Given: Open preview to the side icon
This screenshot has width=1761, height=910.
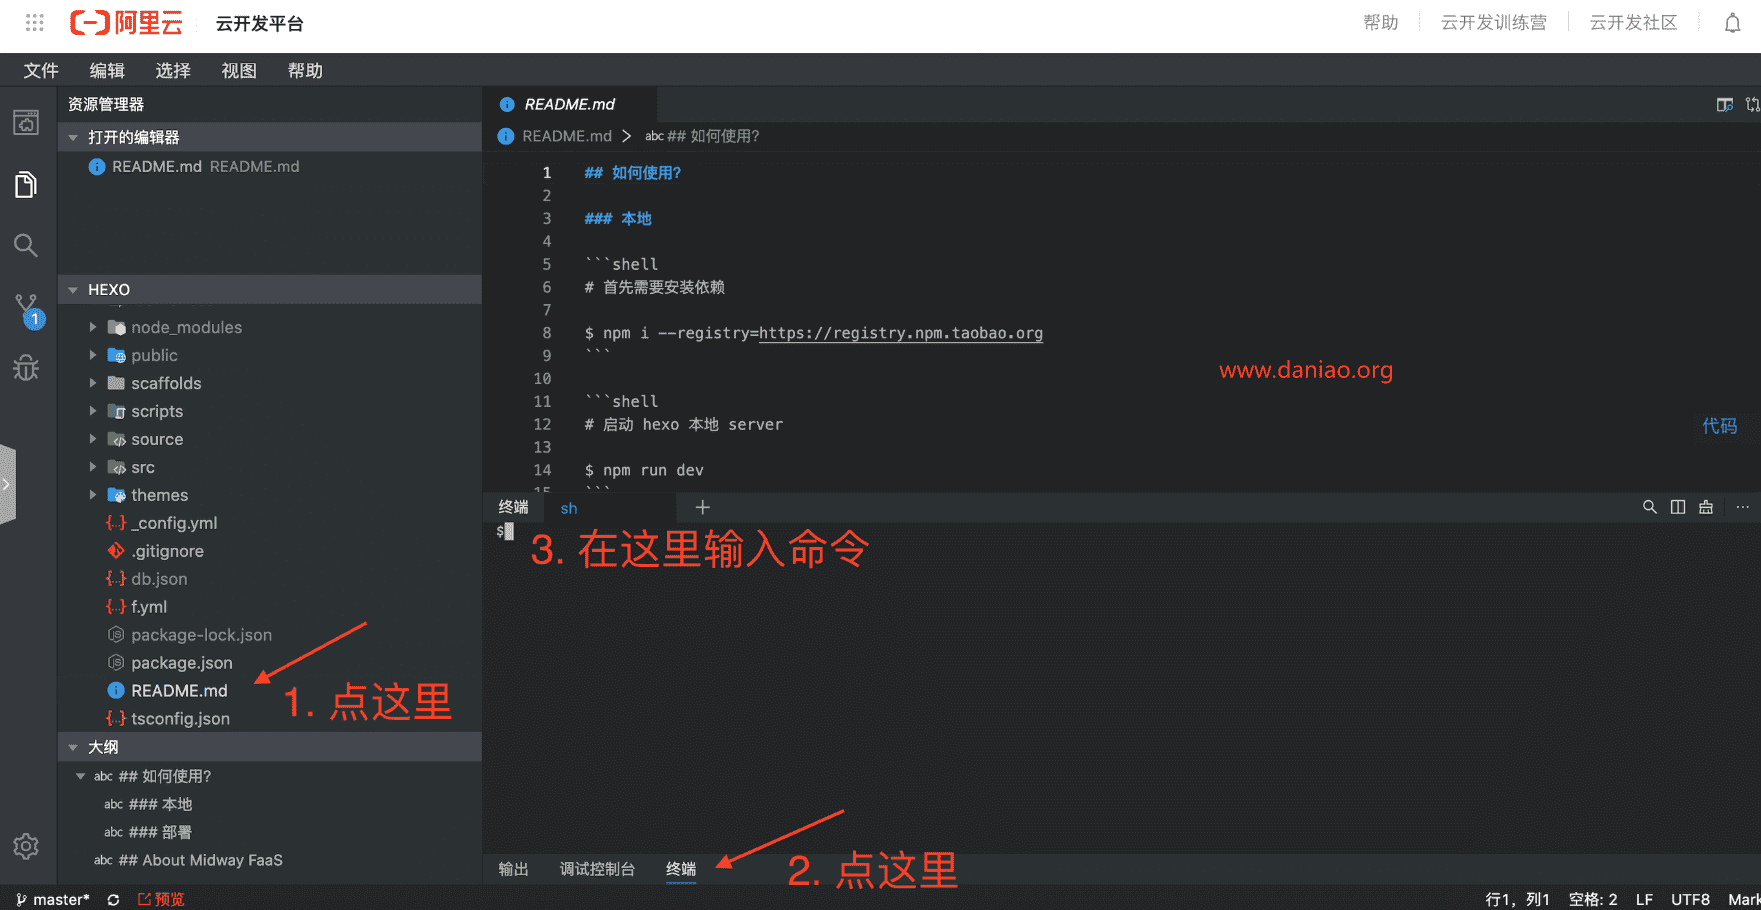Looking at the screenshot, I should (x=1724, y=104).
